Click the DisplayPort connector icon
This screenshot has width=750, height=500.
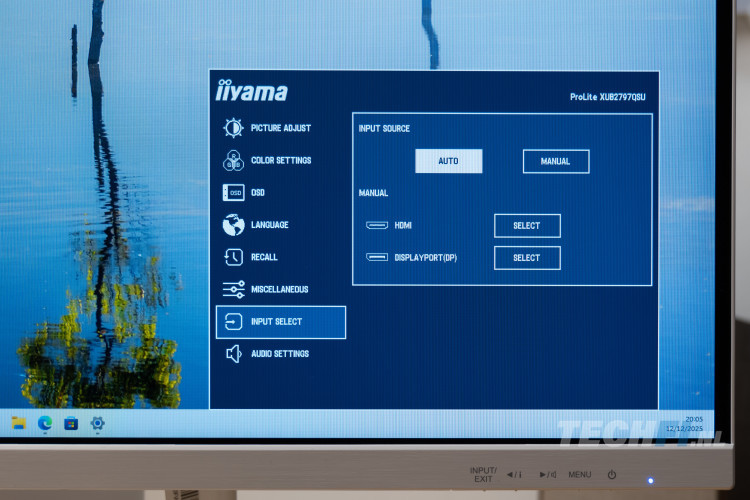377,258
